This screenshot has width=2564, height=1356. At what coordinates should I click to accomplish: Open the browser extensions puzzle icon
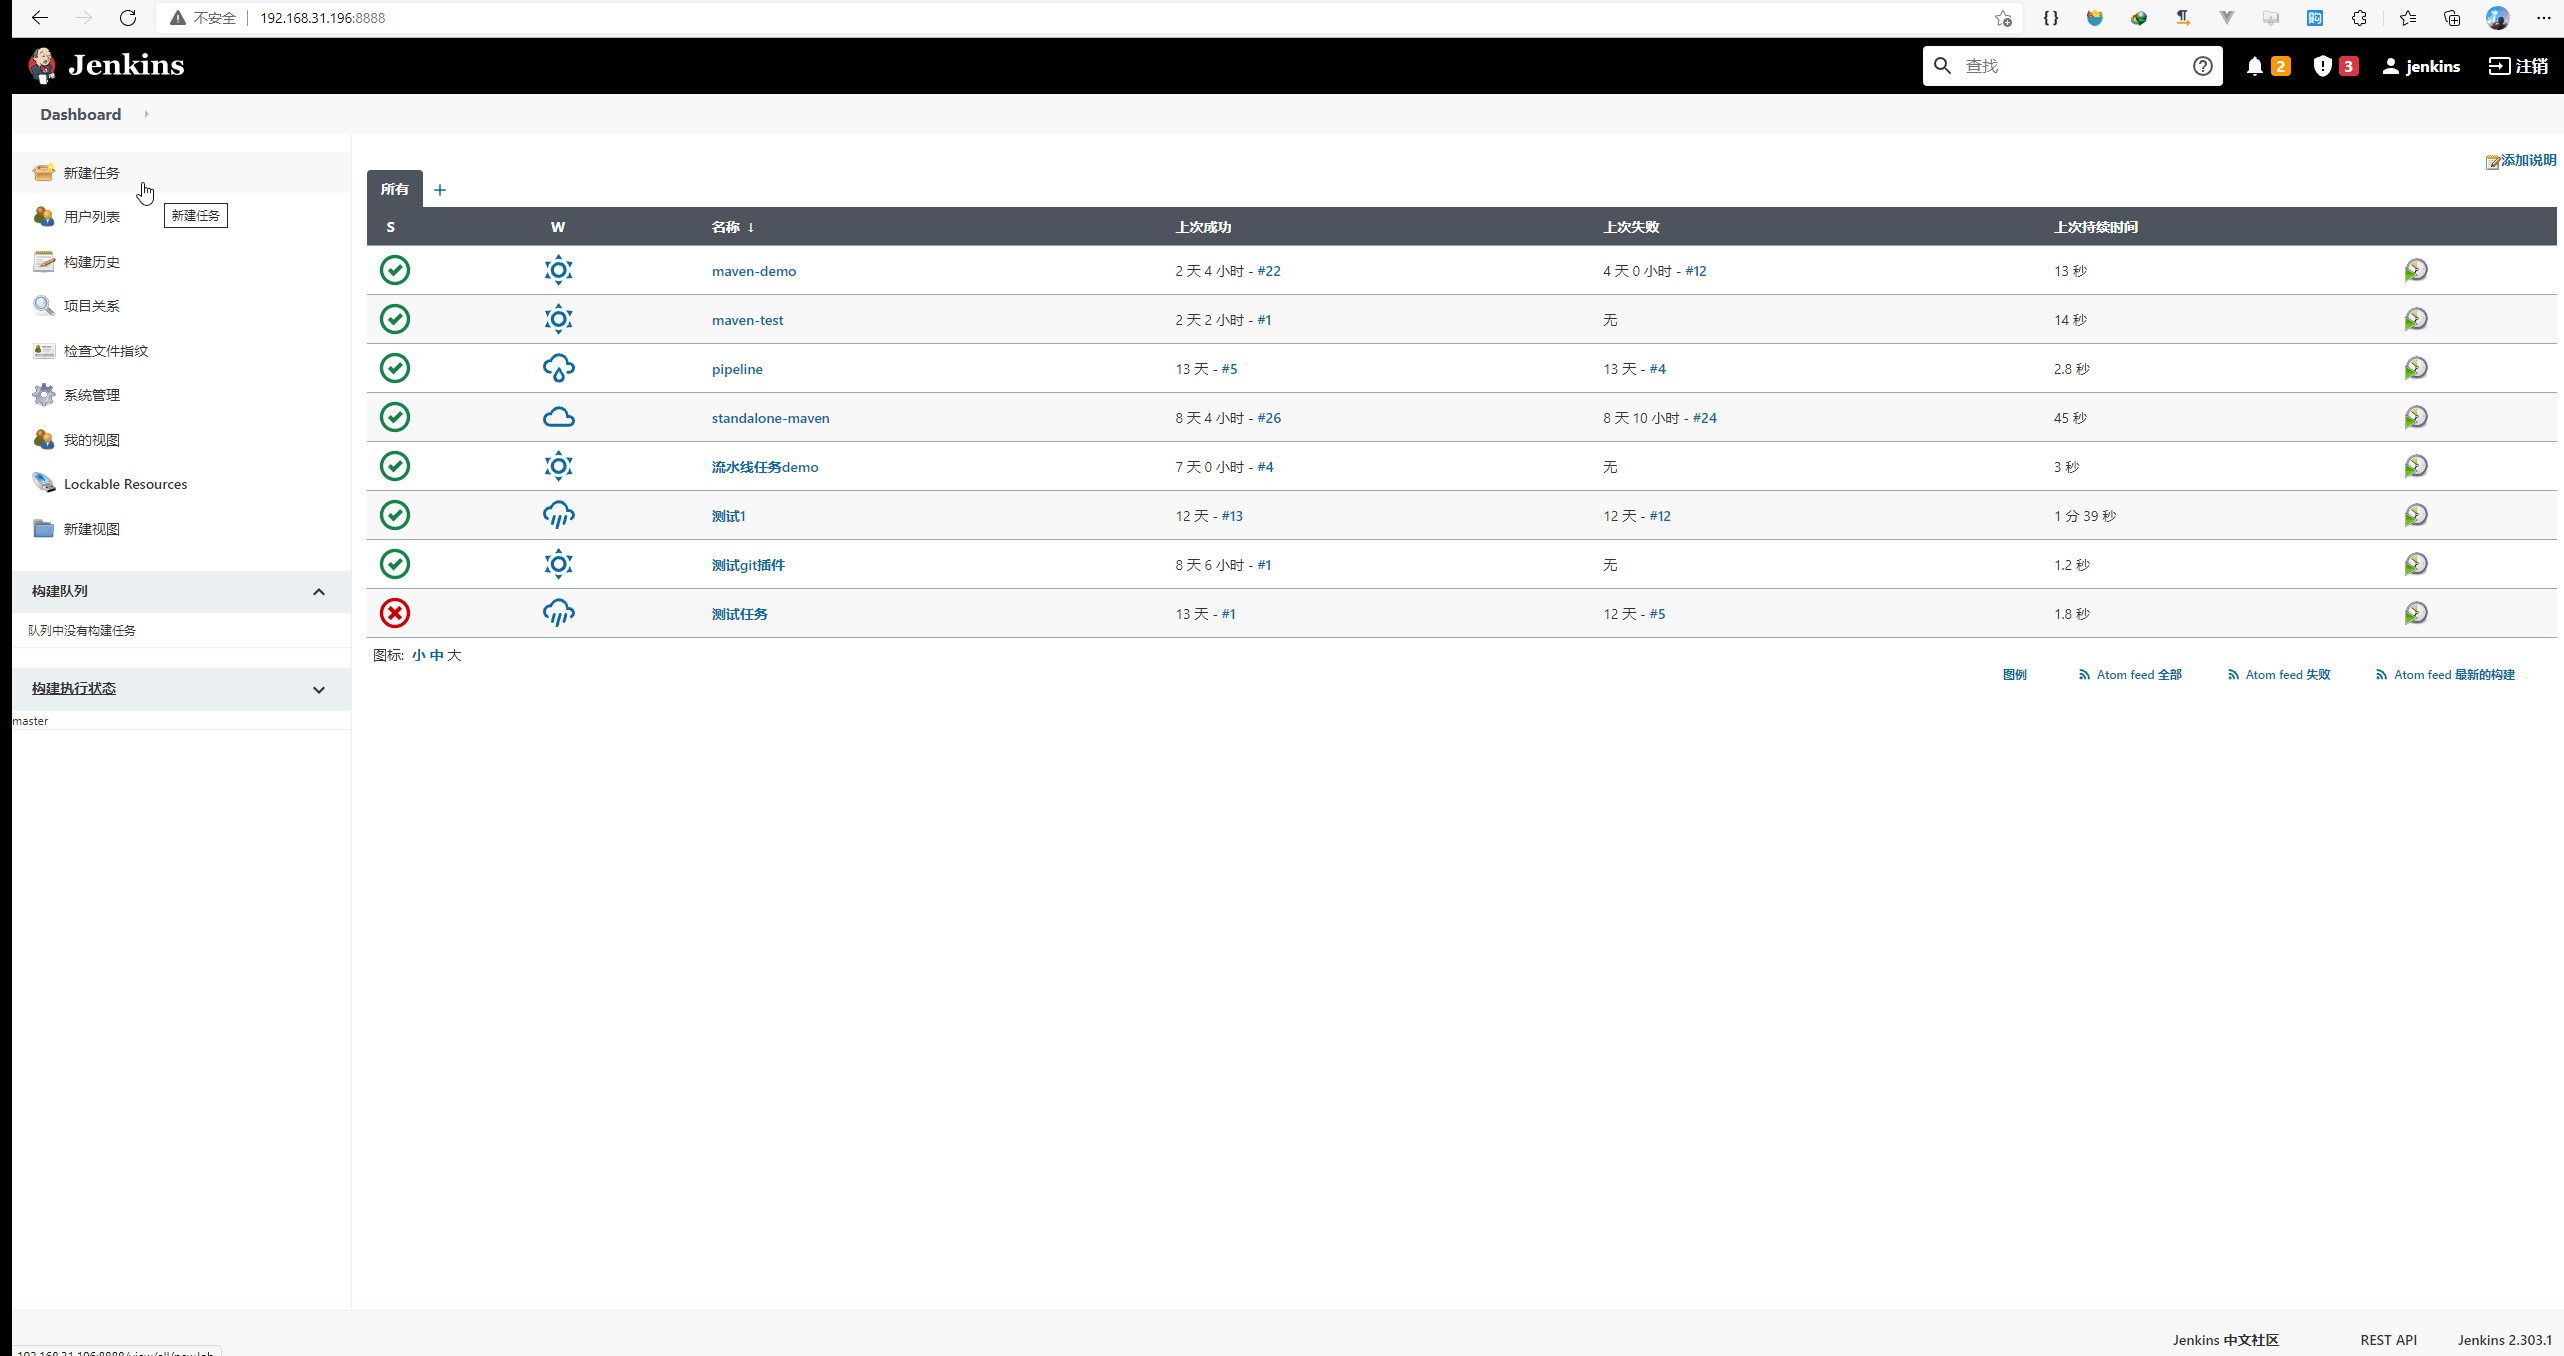point(2359,18)
